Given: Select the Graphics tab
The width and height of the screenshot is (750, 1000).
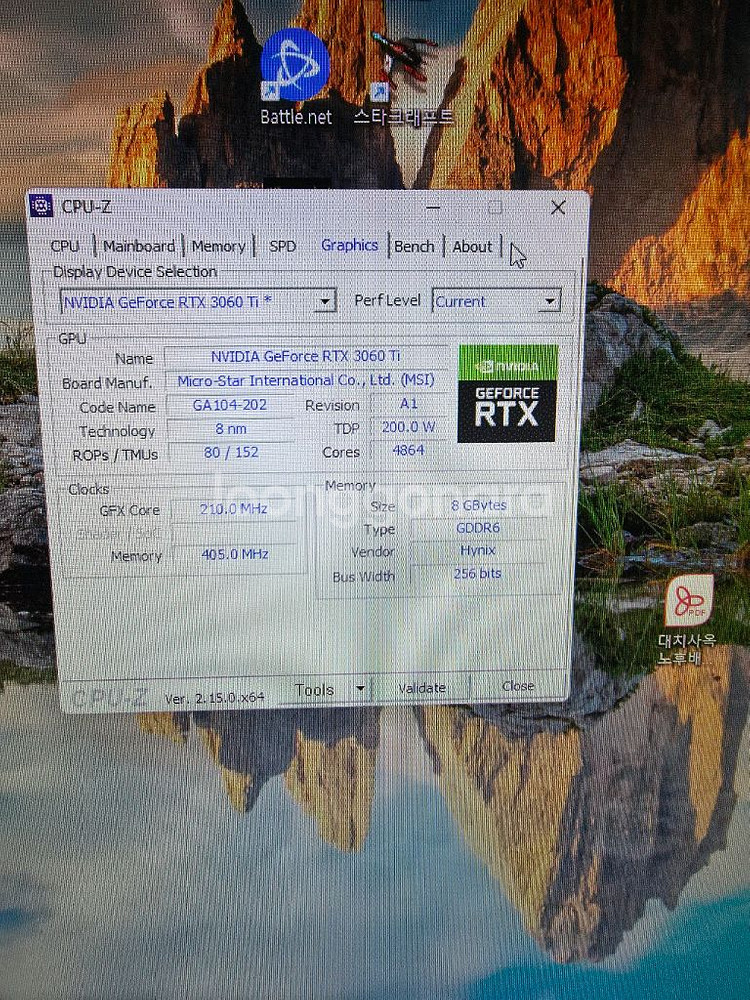Looking at the screenshot, I should 349,245.
